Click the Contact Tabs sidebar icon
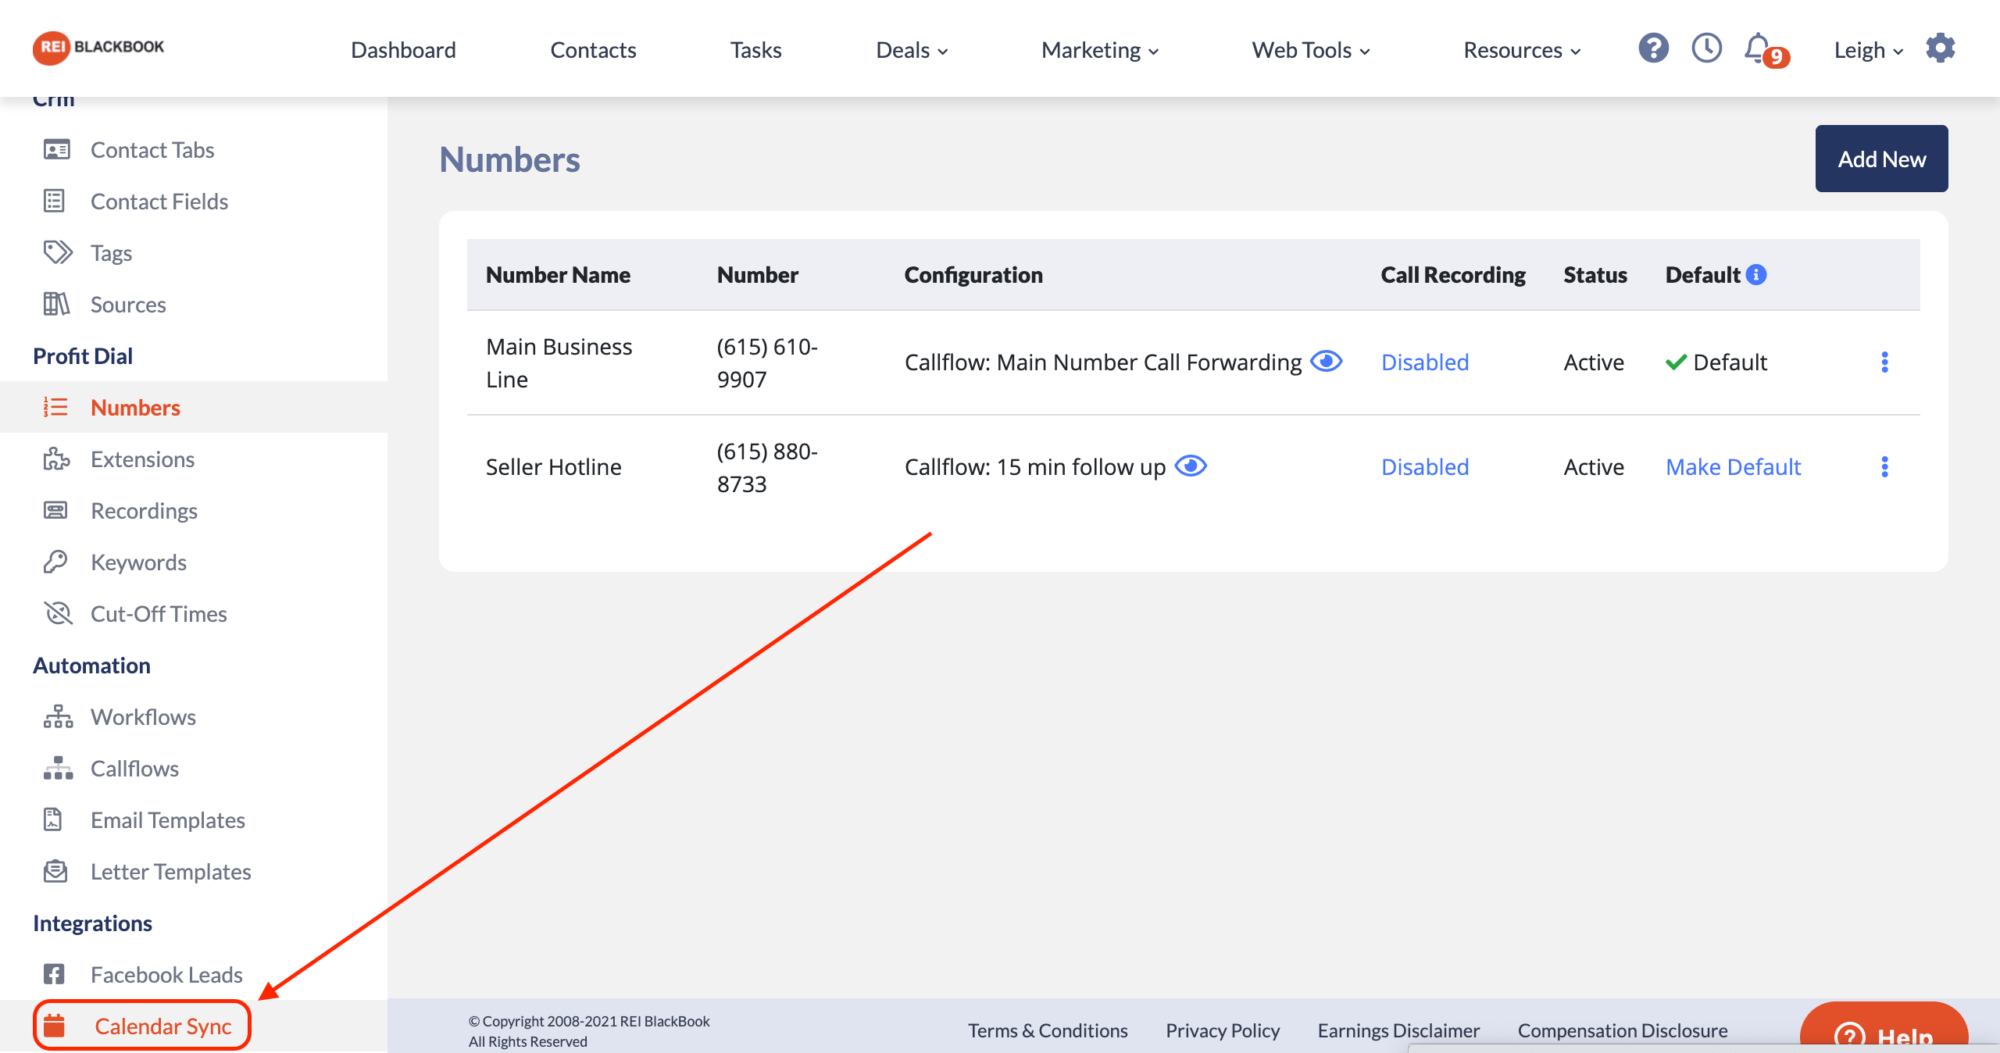Image resolution: width=2000 pixels, height=1053 pixels. pos(57,150)
